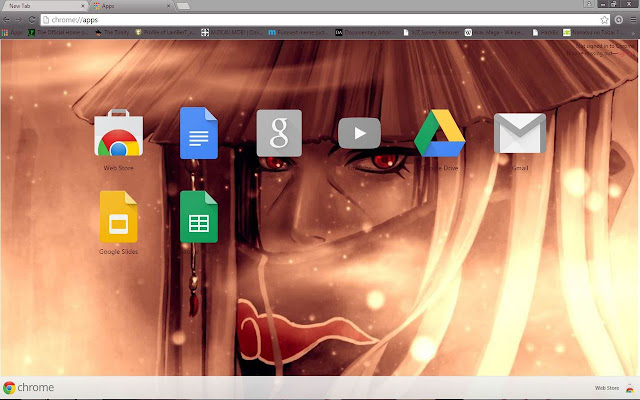Go forward with the forward arrow

pos(18,20)
